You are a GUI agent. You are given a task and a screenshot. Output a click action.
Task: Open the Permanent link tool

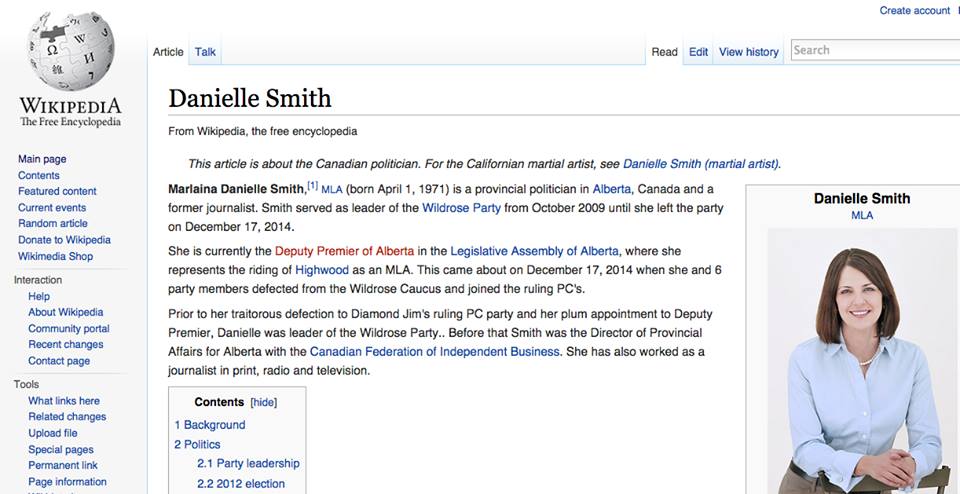[62, 465]
